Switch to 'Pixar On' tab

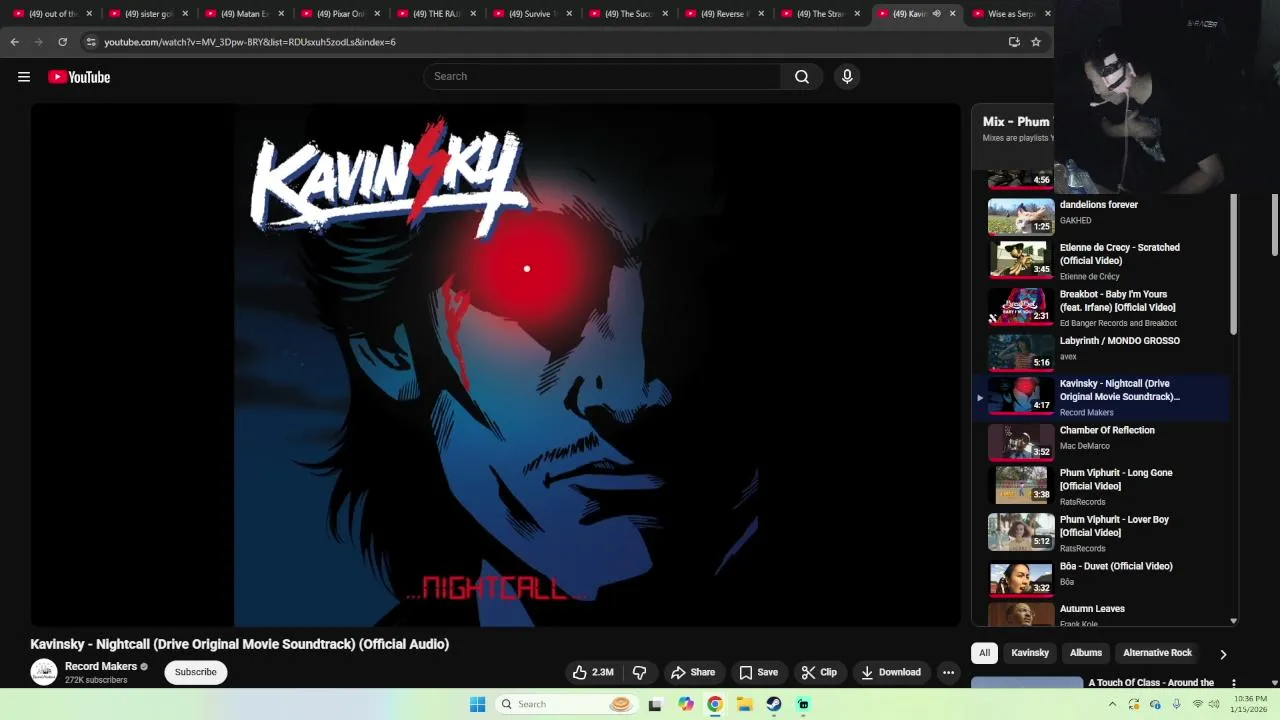(x=340, y=14)
